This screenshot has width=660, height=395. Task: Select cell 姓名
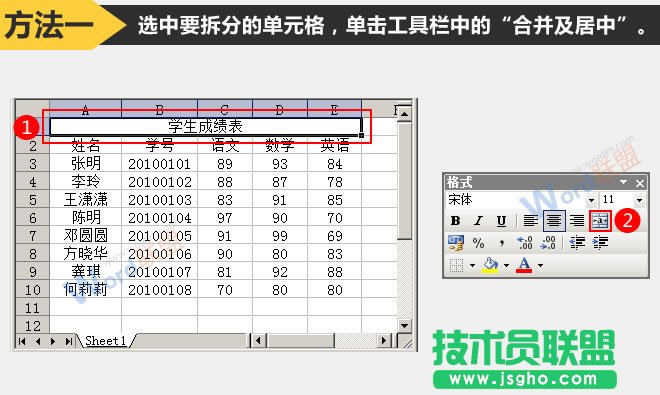pyautogui.click(x=85, y=146)
